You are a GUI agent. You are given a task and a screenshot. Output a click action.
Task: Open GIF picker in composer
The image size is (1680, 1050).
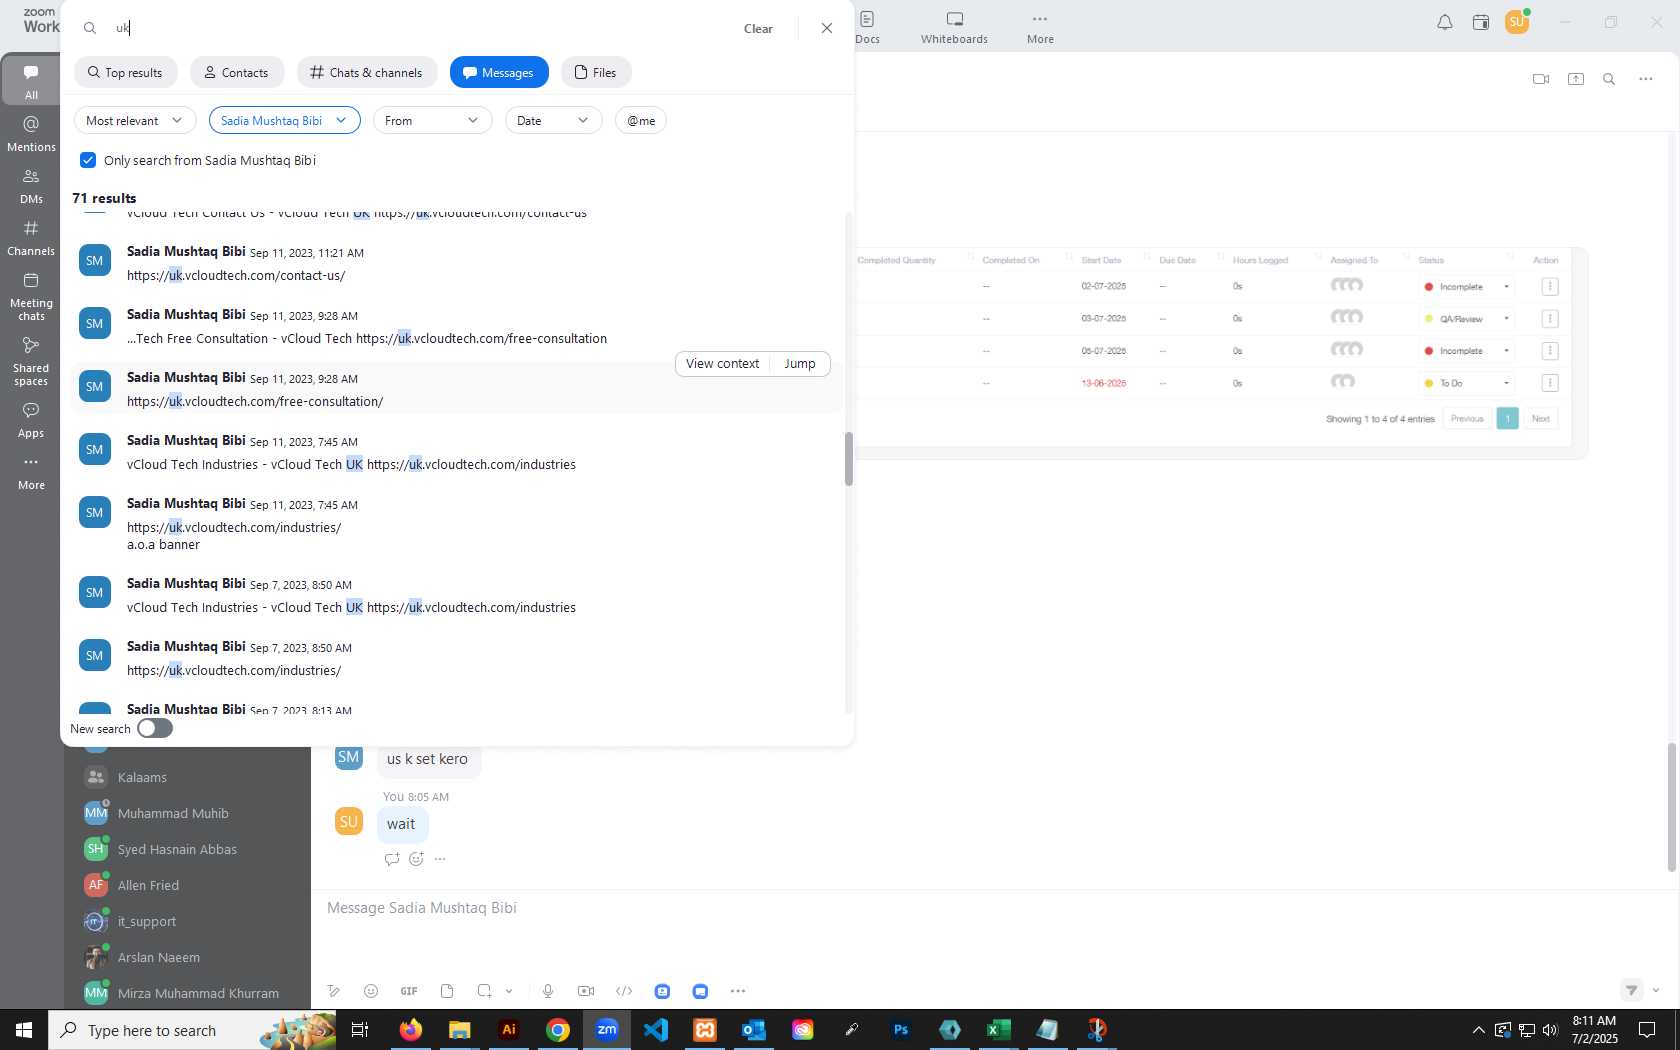coord(409,991)
